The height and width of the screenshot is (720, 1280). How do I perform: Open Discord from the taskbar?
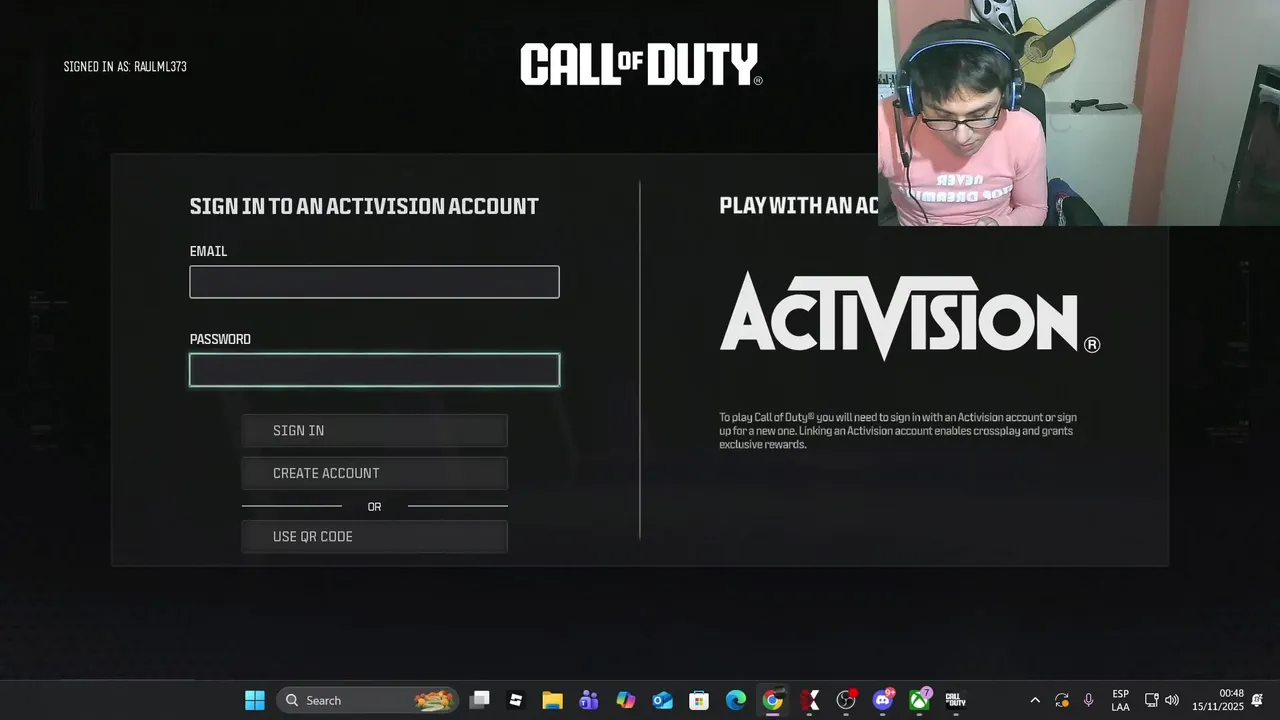pyautogui.click(x=883, y=700)
